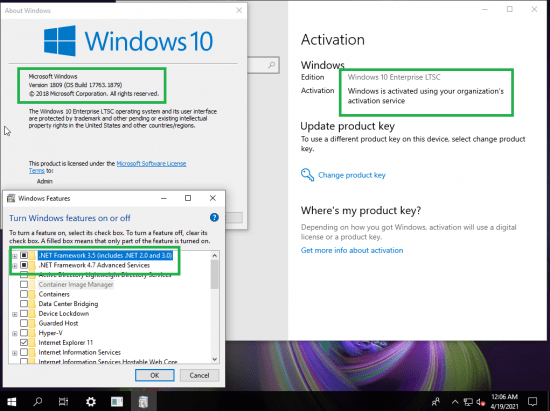The height and width of the screenshot is (411, 550).
Task: Select the Internet Explorer 11 label
Action: coord(66,342)
